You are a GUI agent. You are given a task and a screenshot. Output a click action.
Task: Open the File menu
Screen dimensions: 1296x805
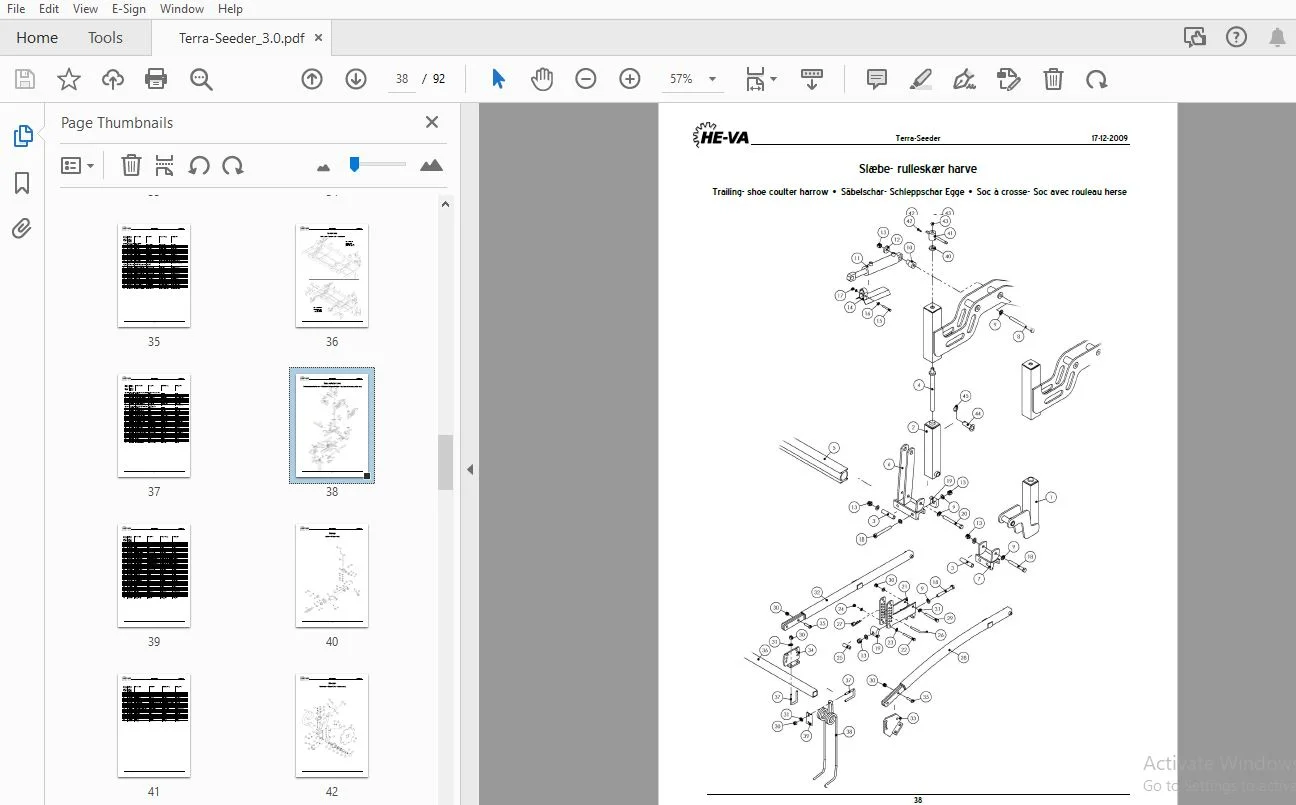click(16, 9)
